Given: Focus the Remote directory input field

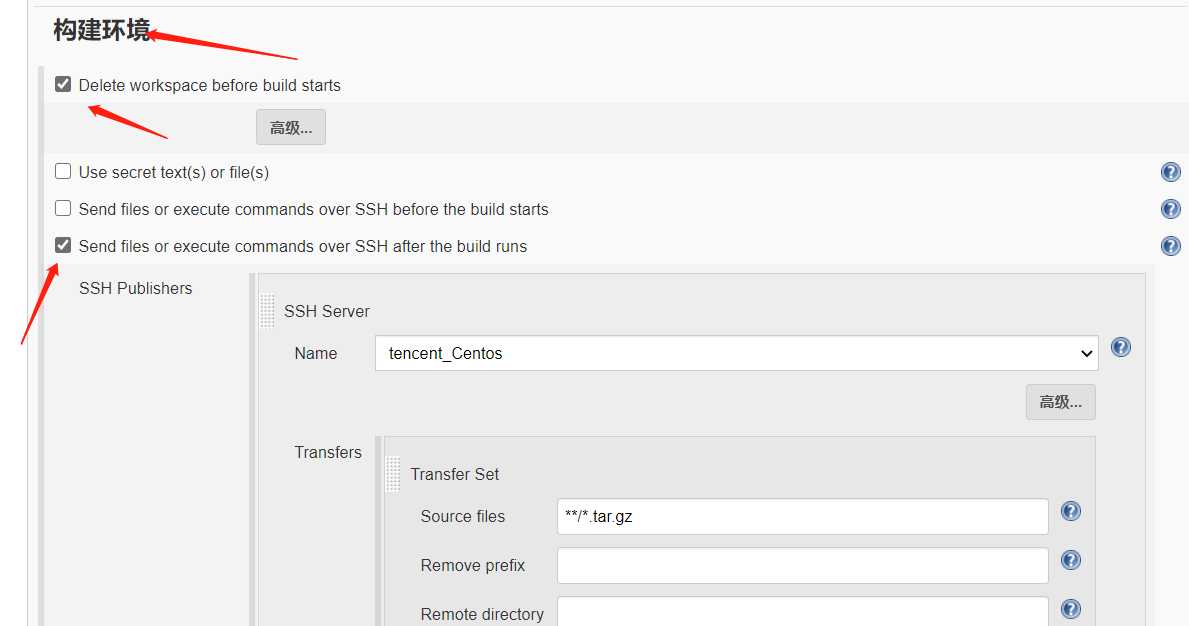Looking at the screenshot, I should coord(803,611).
